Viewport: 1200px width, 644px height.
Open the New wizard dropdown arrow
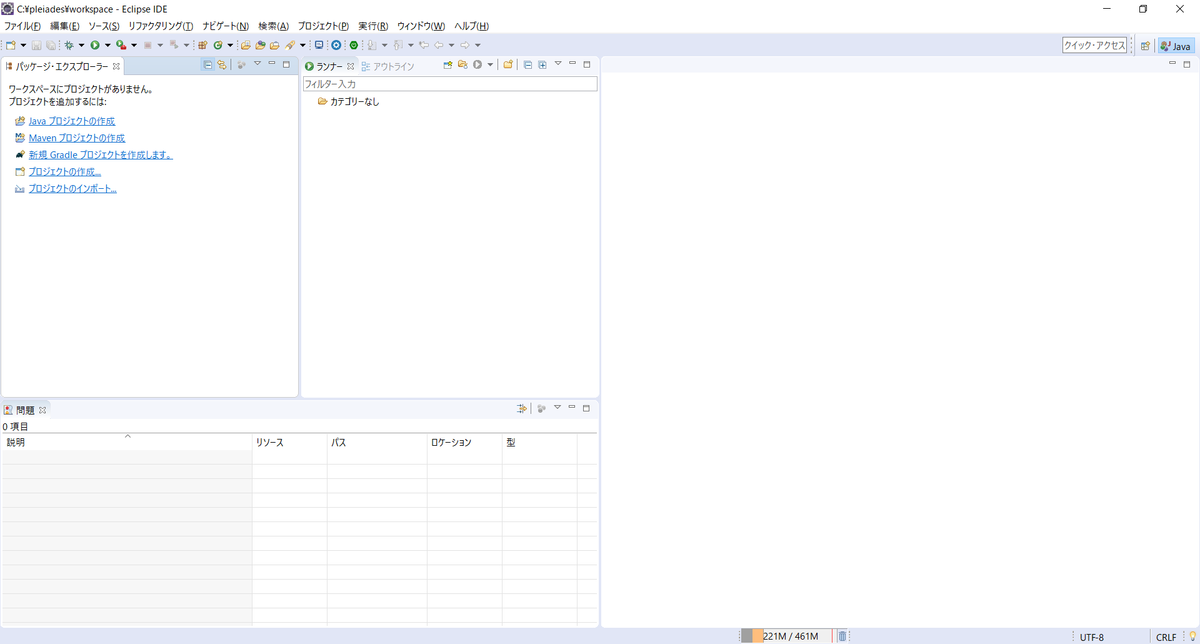coord(23,45)
